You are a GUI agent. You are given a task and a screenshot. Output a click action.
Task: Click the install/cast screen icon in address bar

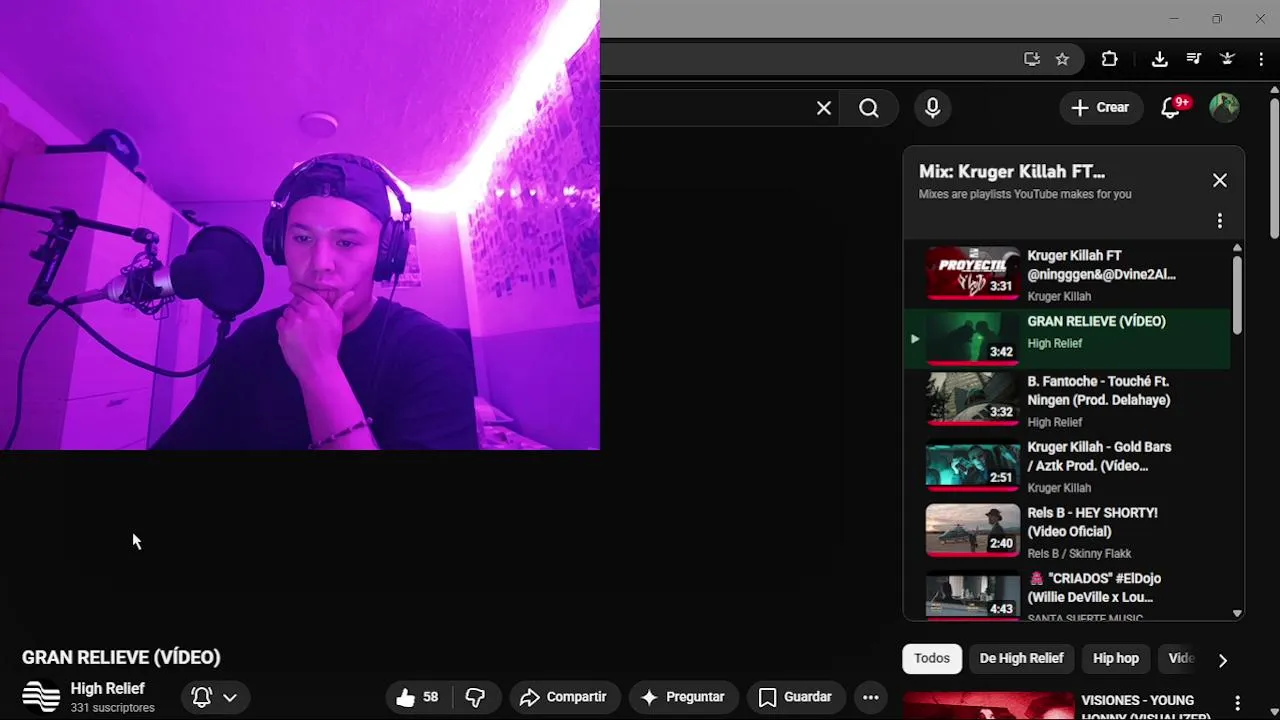pyautogui.click(x=1032, y=59)
